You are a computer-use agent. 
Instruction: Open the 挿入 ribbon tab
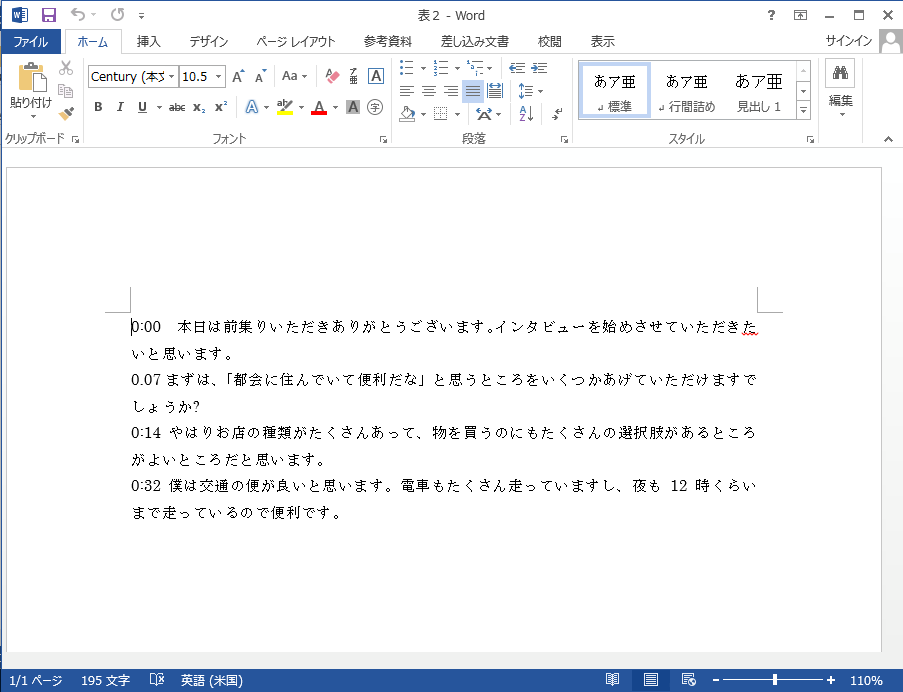click(x=148, y=42)
